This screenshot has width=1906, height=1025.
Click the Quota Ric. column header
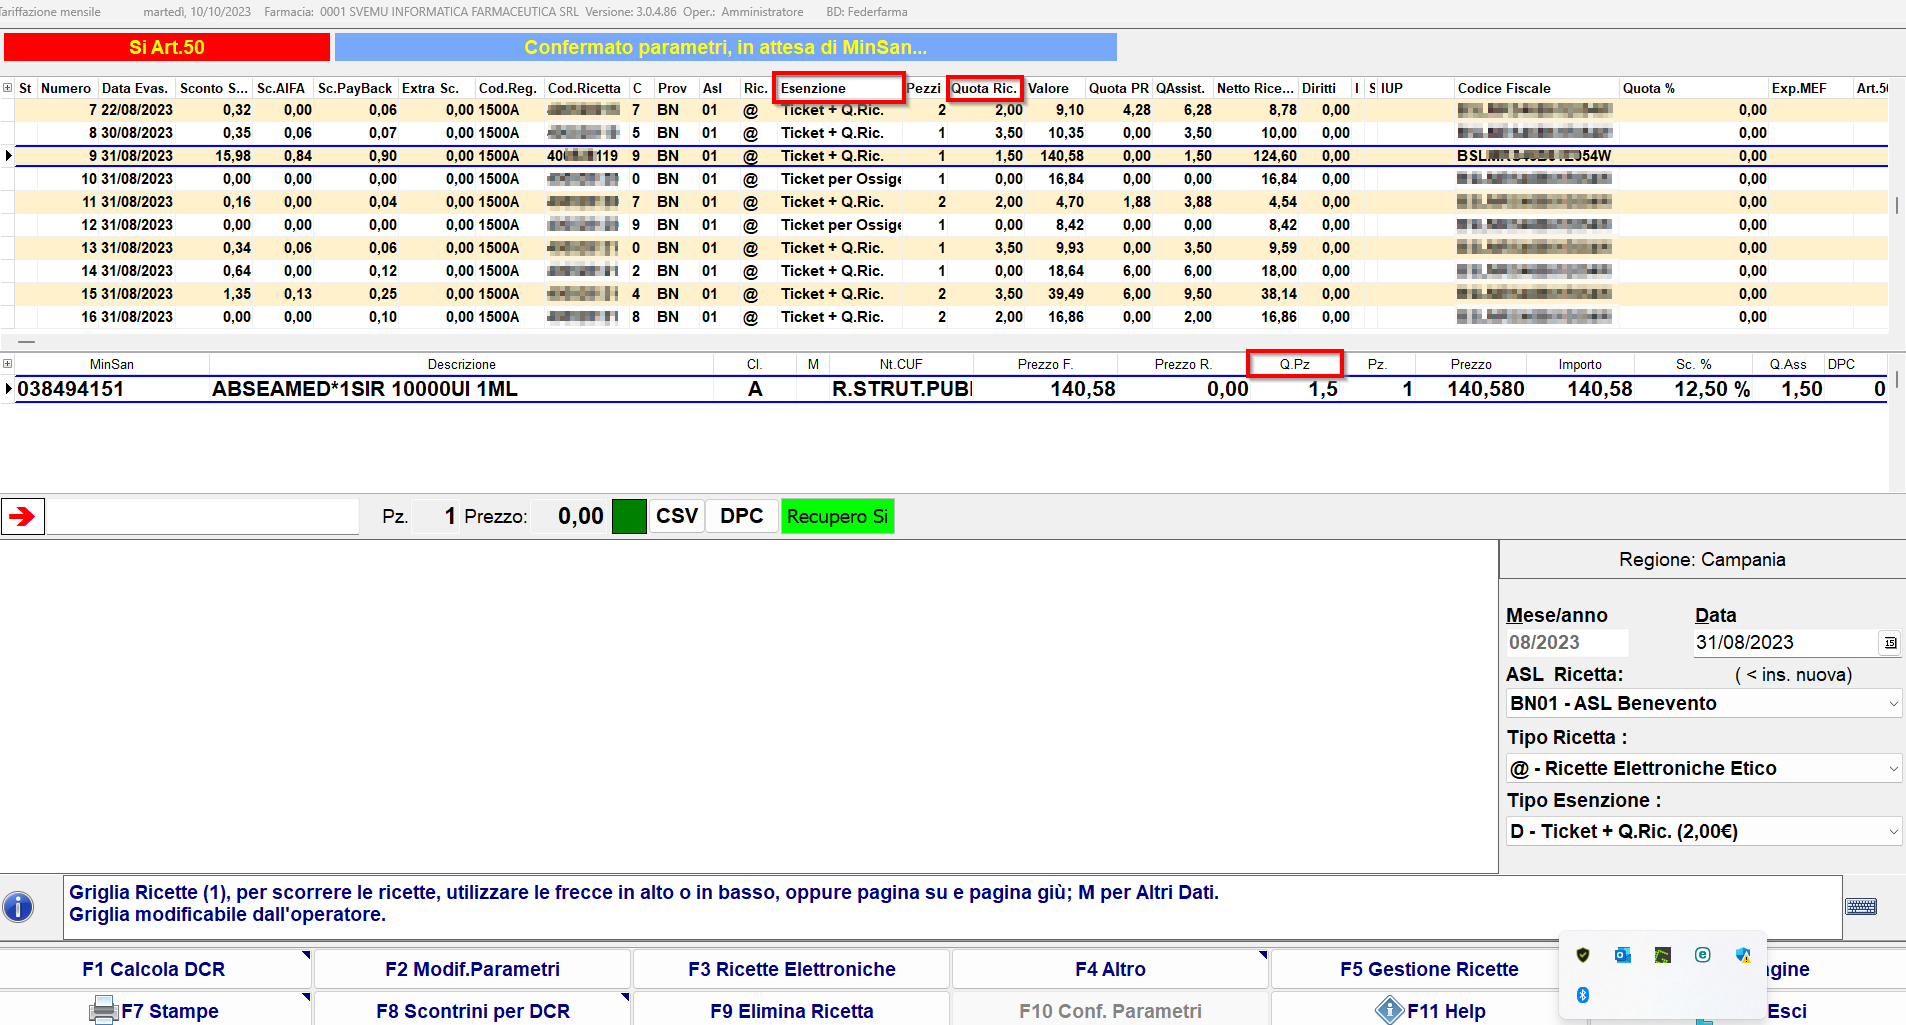click(984, 88)
